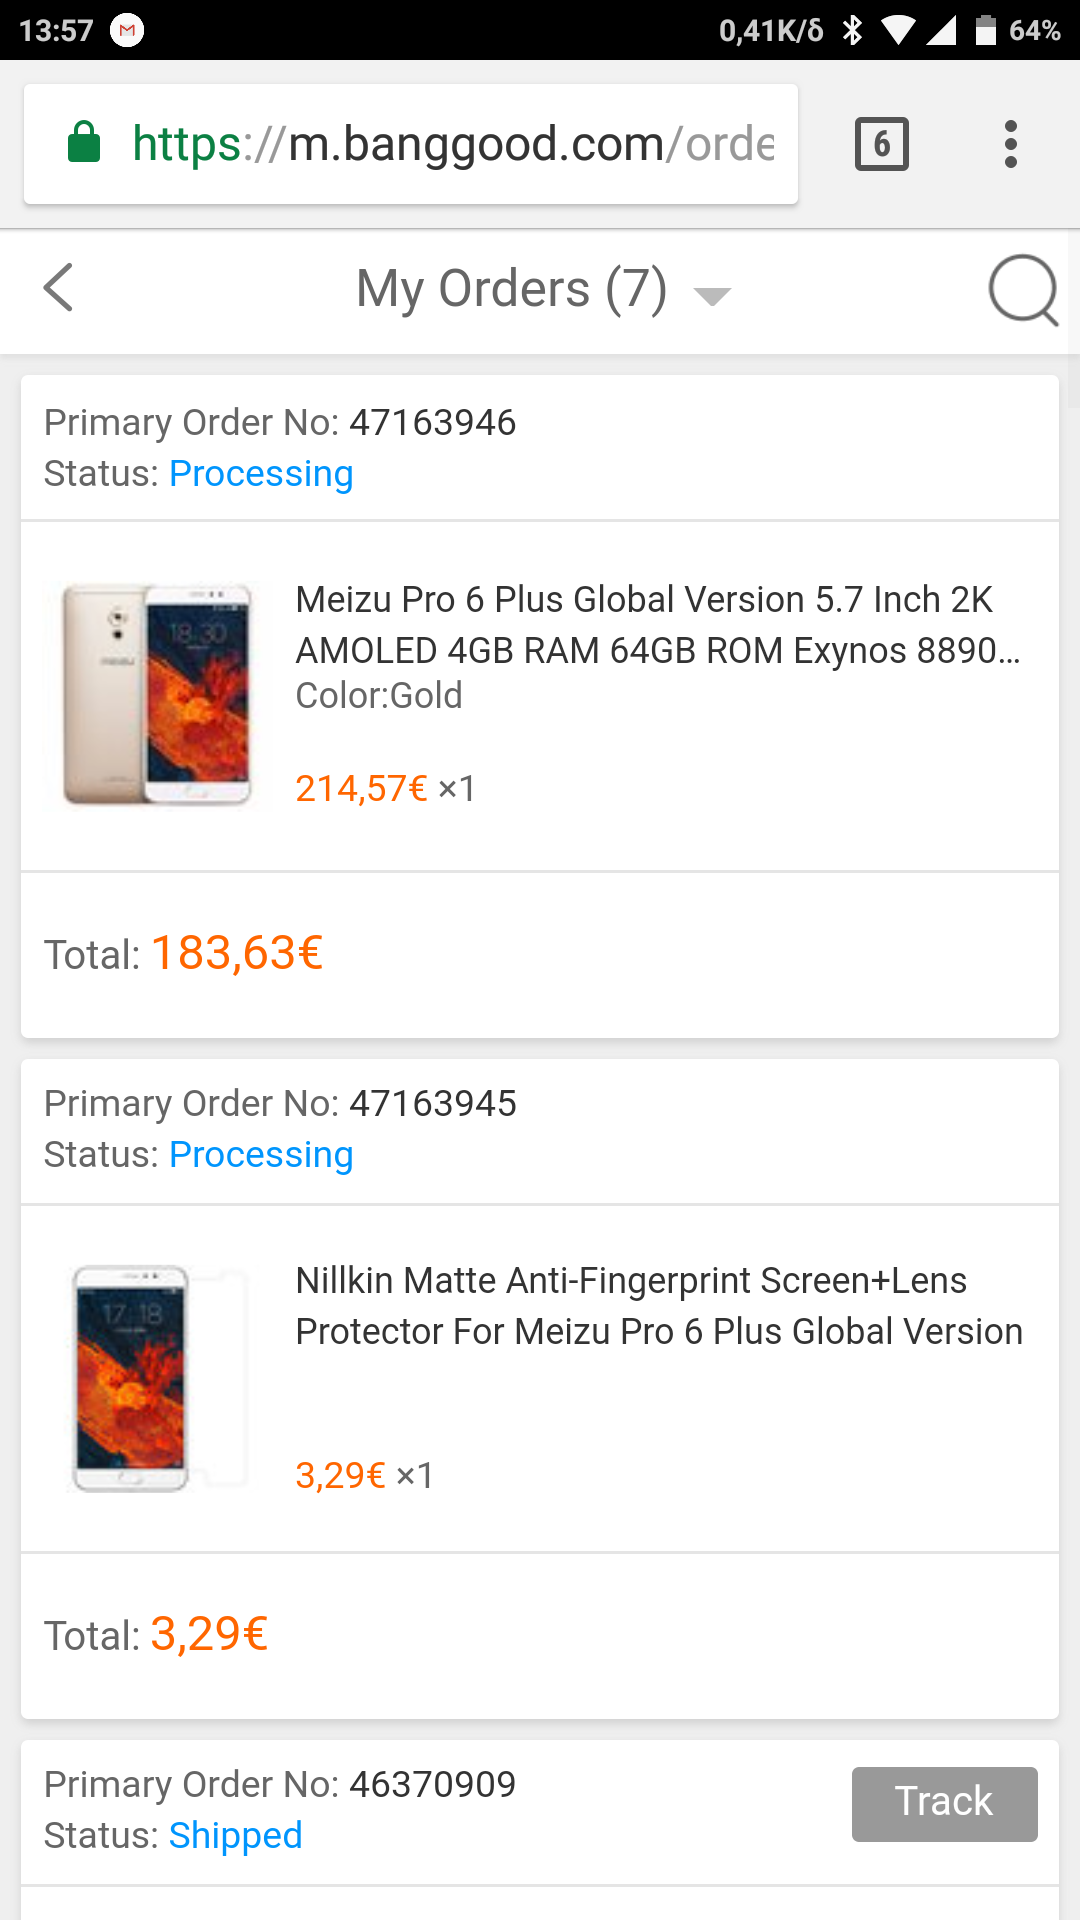Tap the green lock security icon
Viewport: 1080px width, 1920px height.
pos(84,143)
